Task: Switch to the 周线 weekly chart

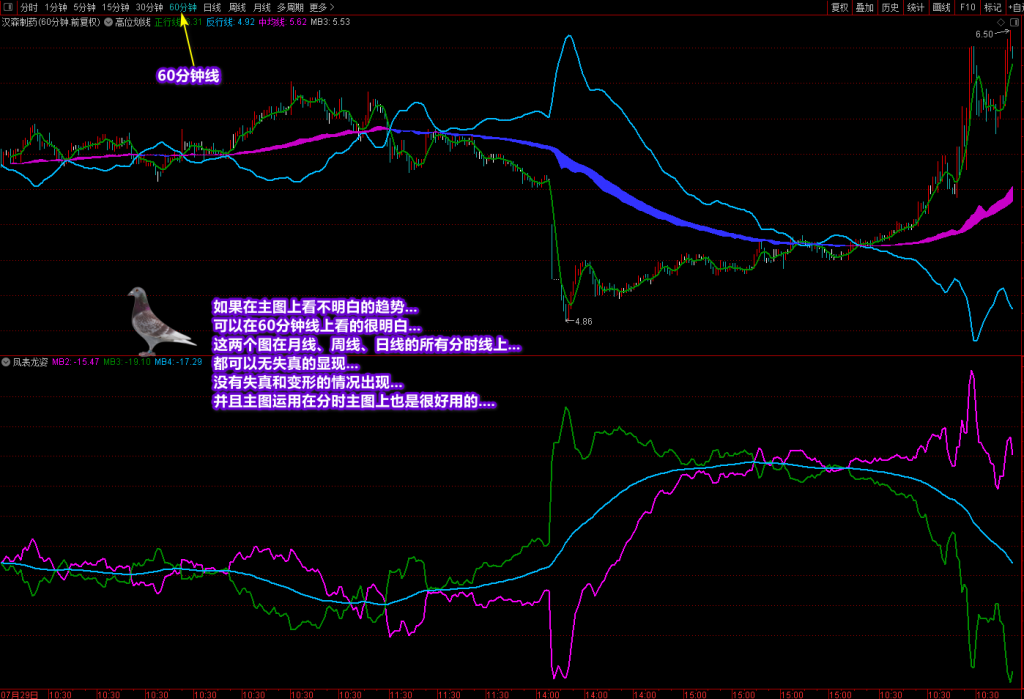Action: pos(237,7)
